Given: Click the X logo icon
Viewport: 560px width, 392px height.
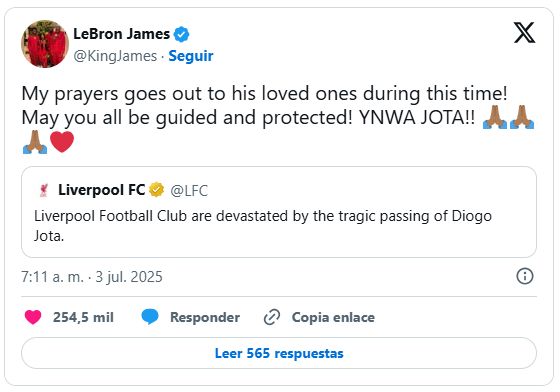Looking at the screenshot, I should click(524, 32).
